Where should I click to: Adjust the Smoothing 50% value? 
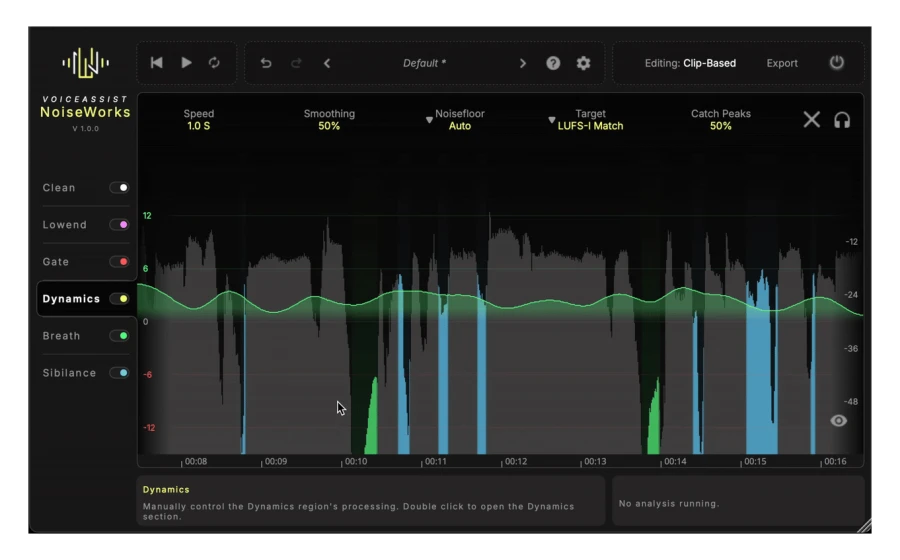[329, 126]
